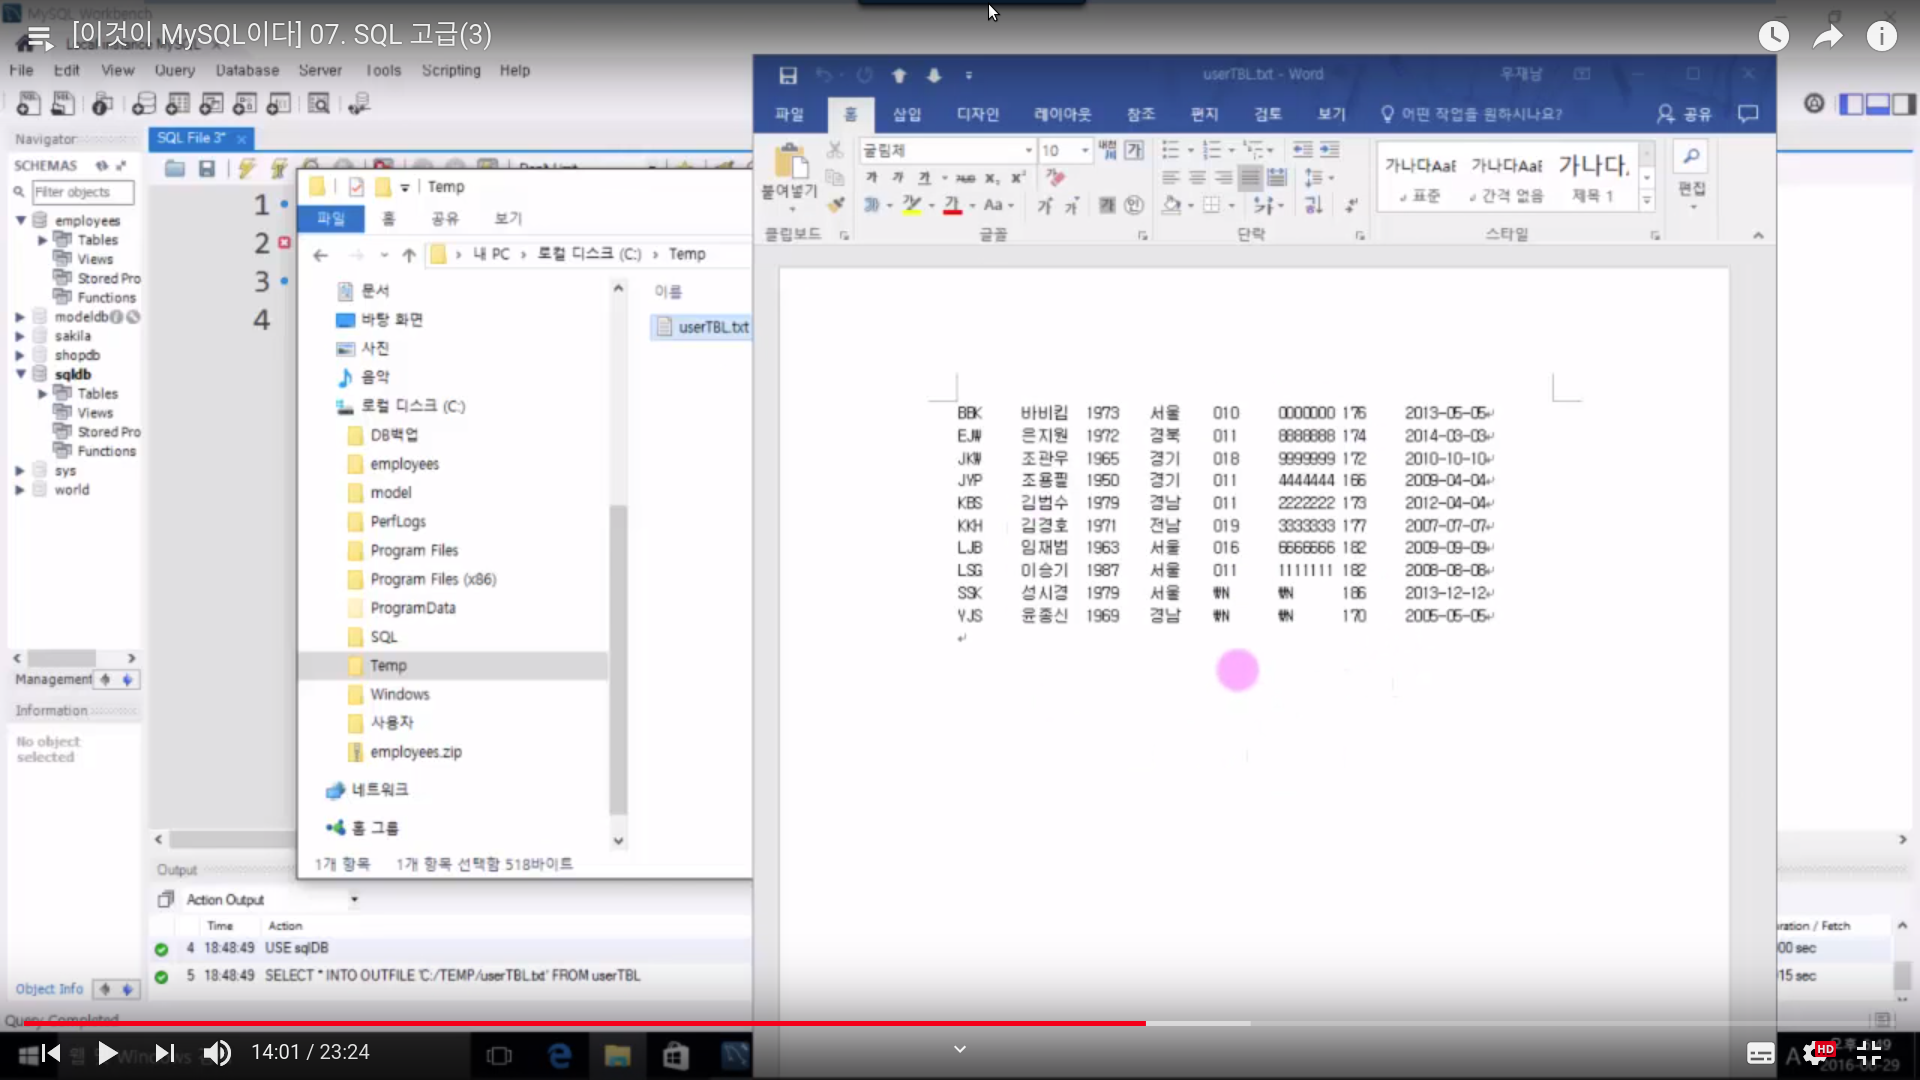Screen dimensions: 1920x1080
Task: Click the create new table icon
Action: coord(178,103)
